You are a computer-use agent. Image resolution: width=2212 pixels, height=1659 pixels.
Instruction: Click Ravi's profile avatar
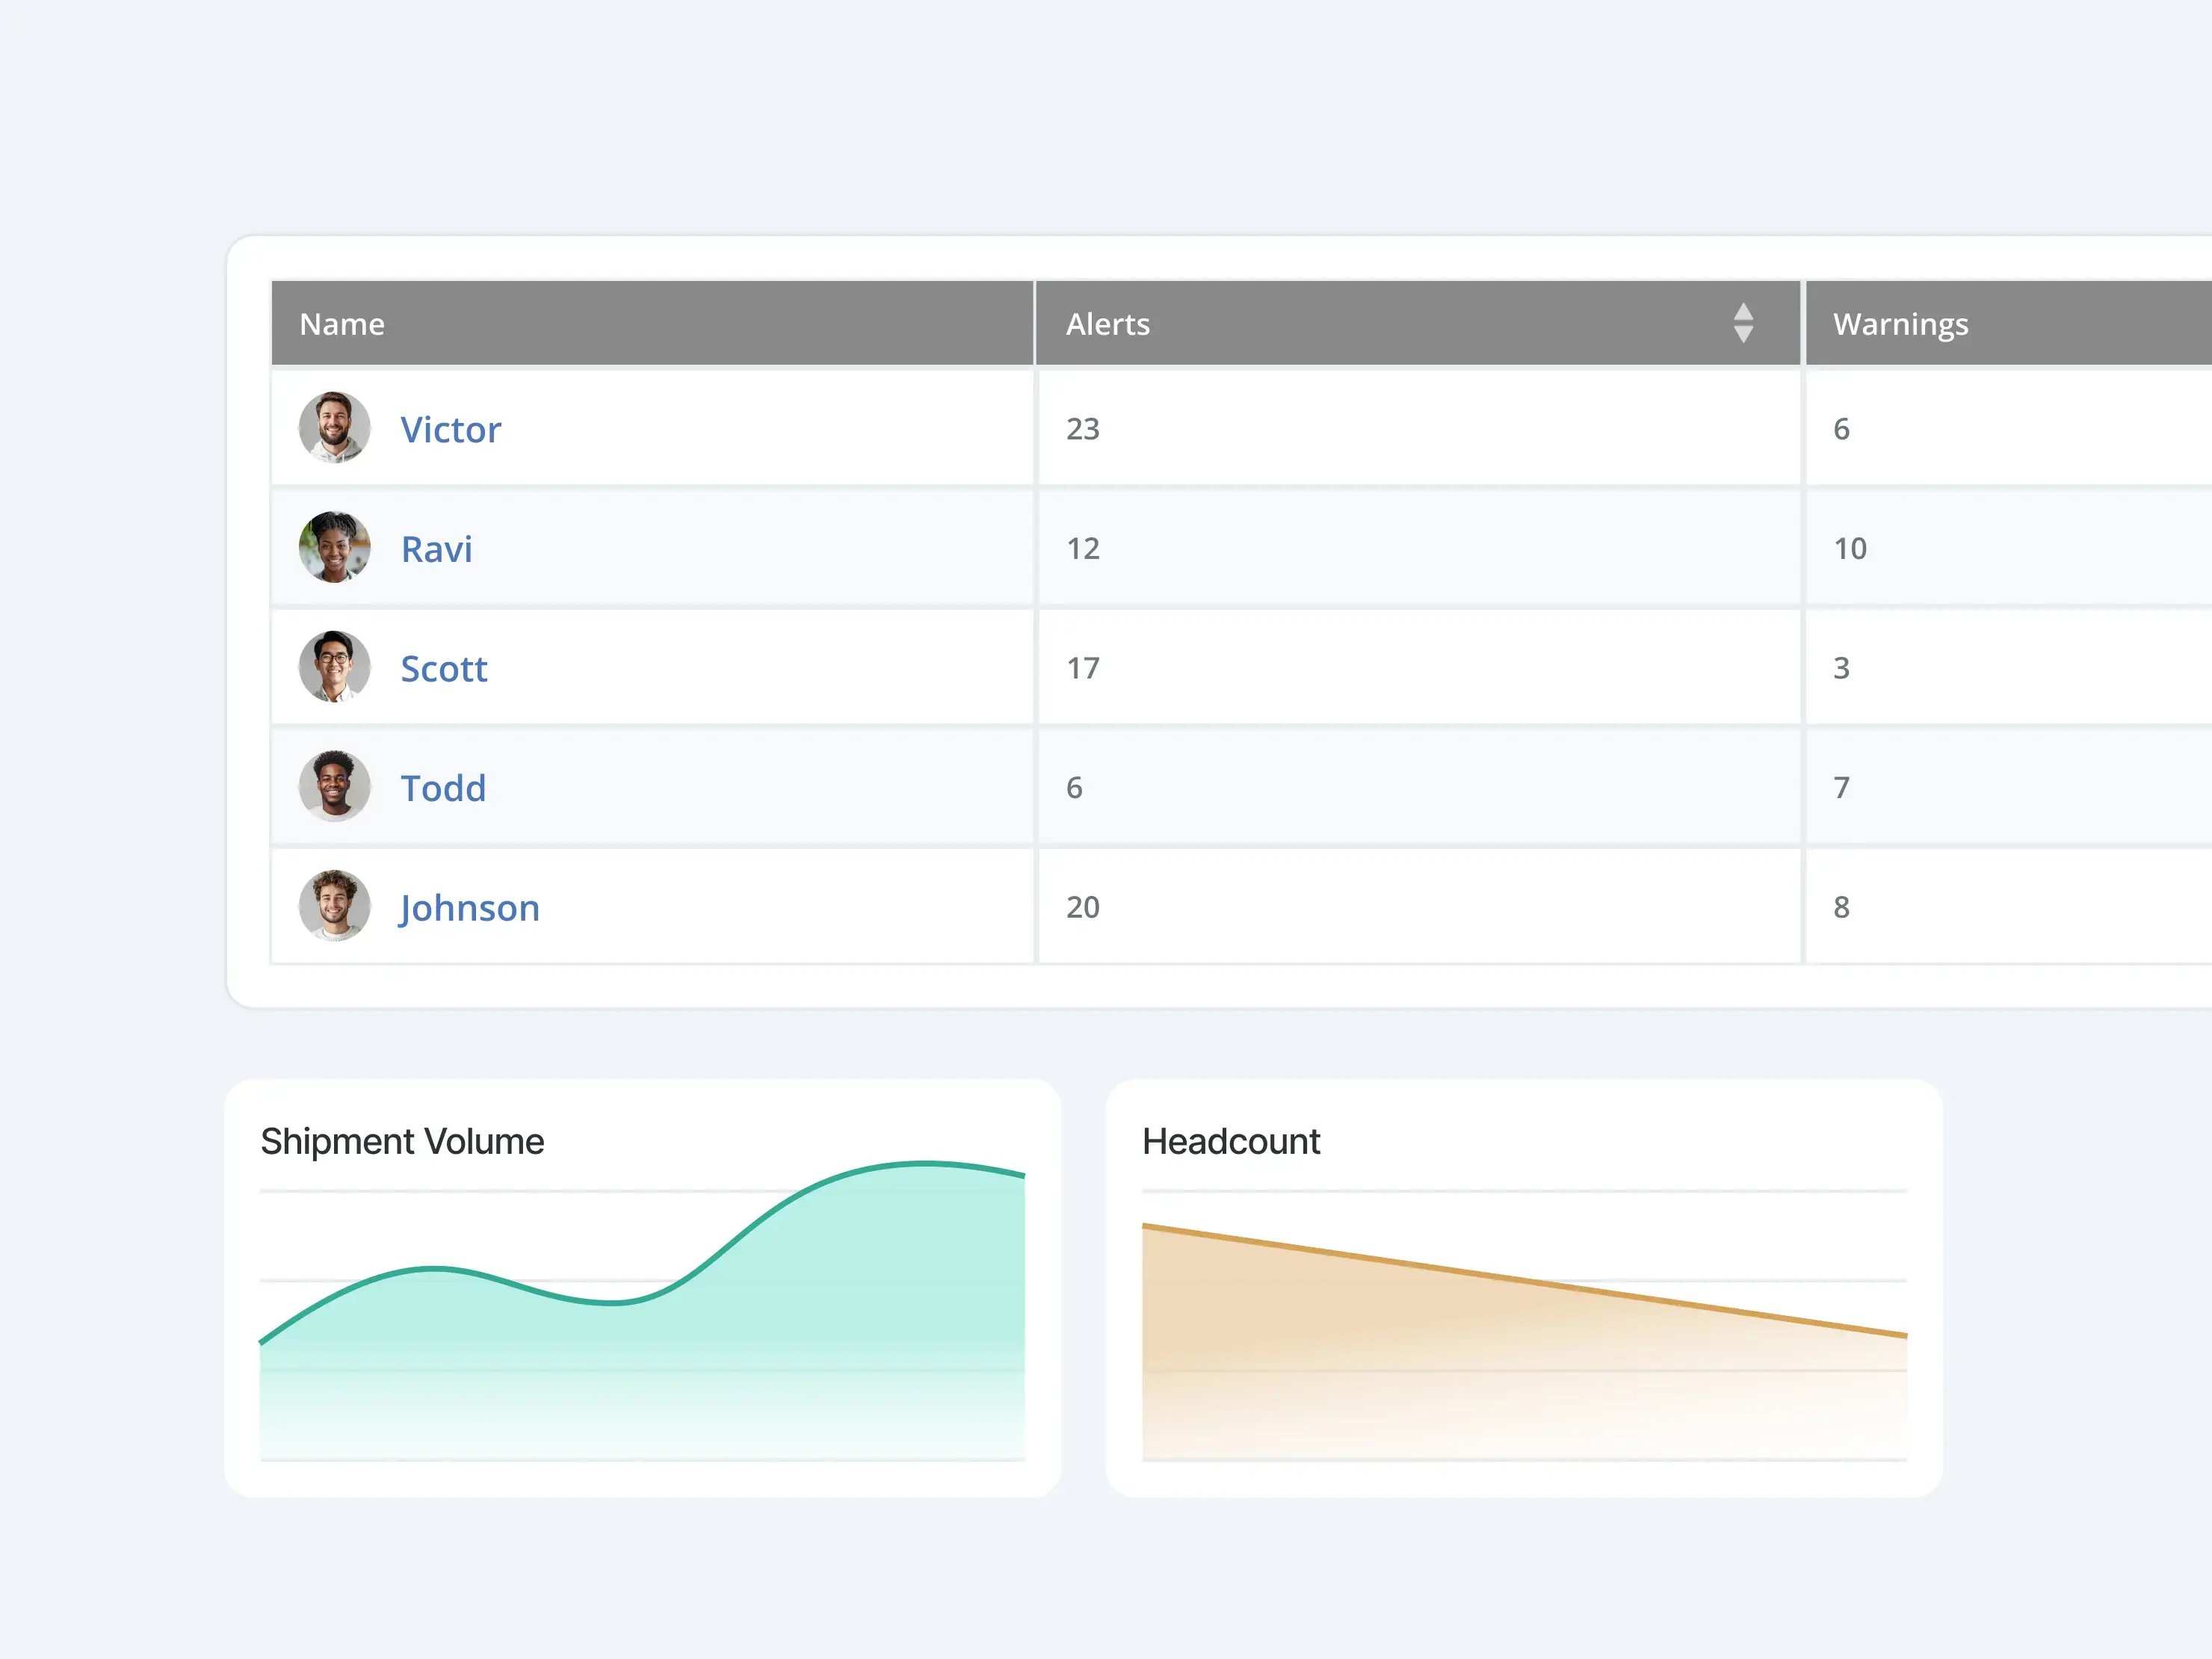[334, 548]
